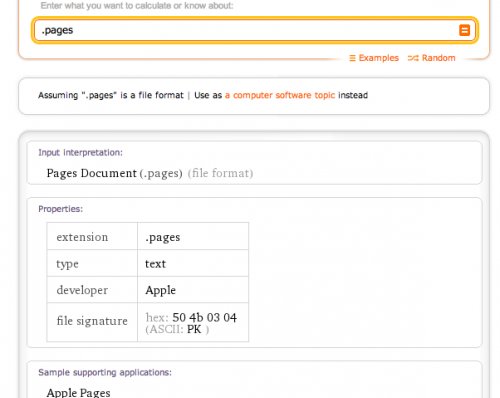Click the 'Properties:' heading
Viewport: 500px width, 398px height.
click(60, 209)
